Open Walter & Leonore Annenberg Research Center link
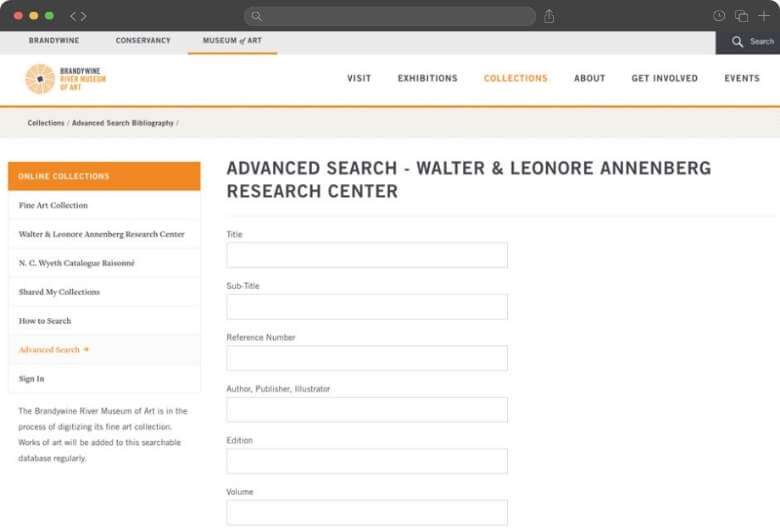This screenshot has width=780, height=530. 101,234
